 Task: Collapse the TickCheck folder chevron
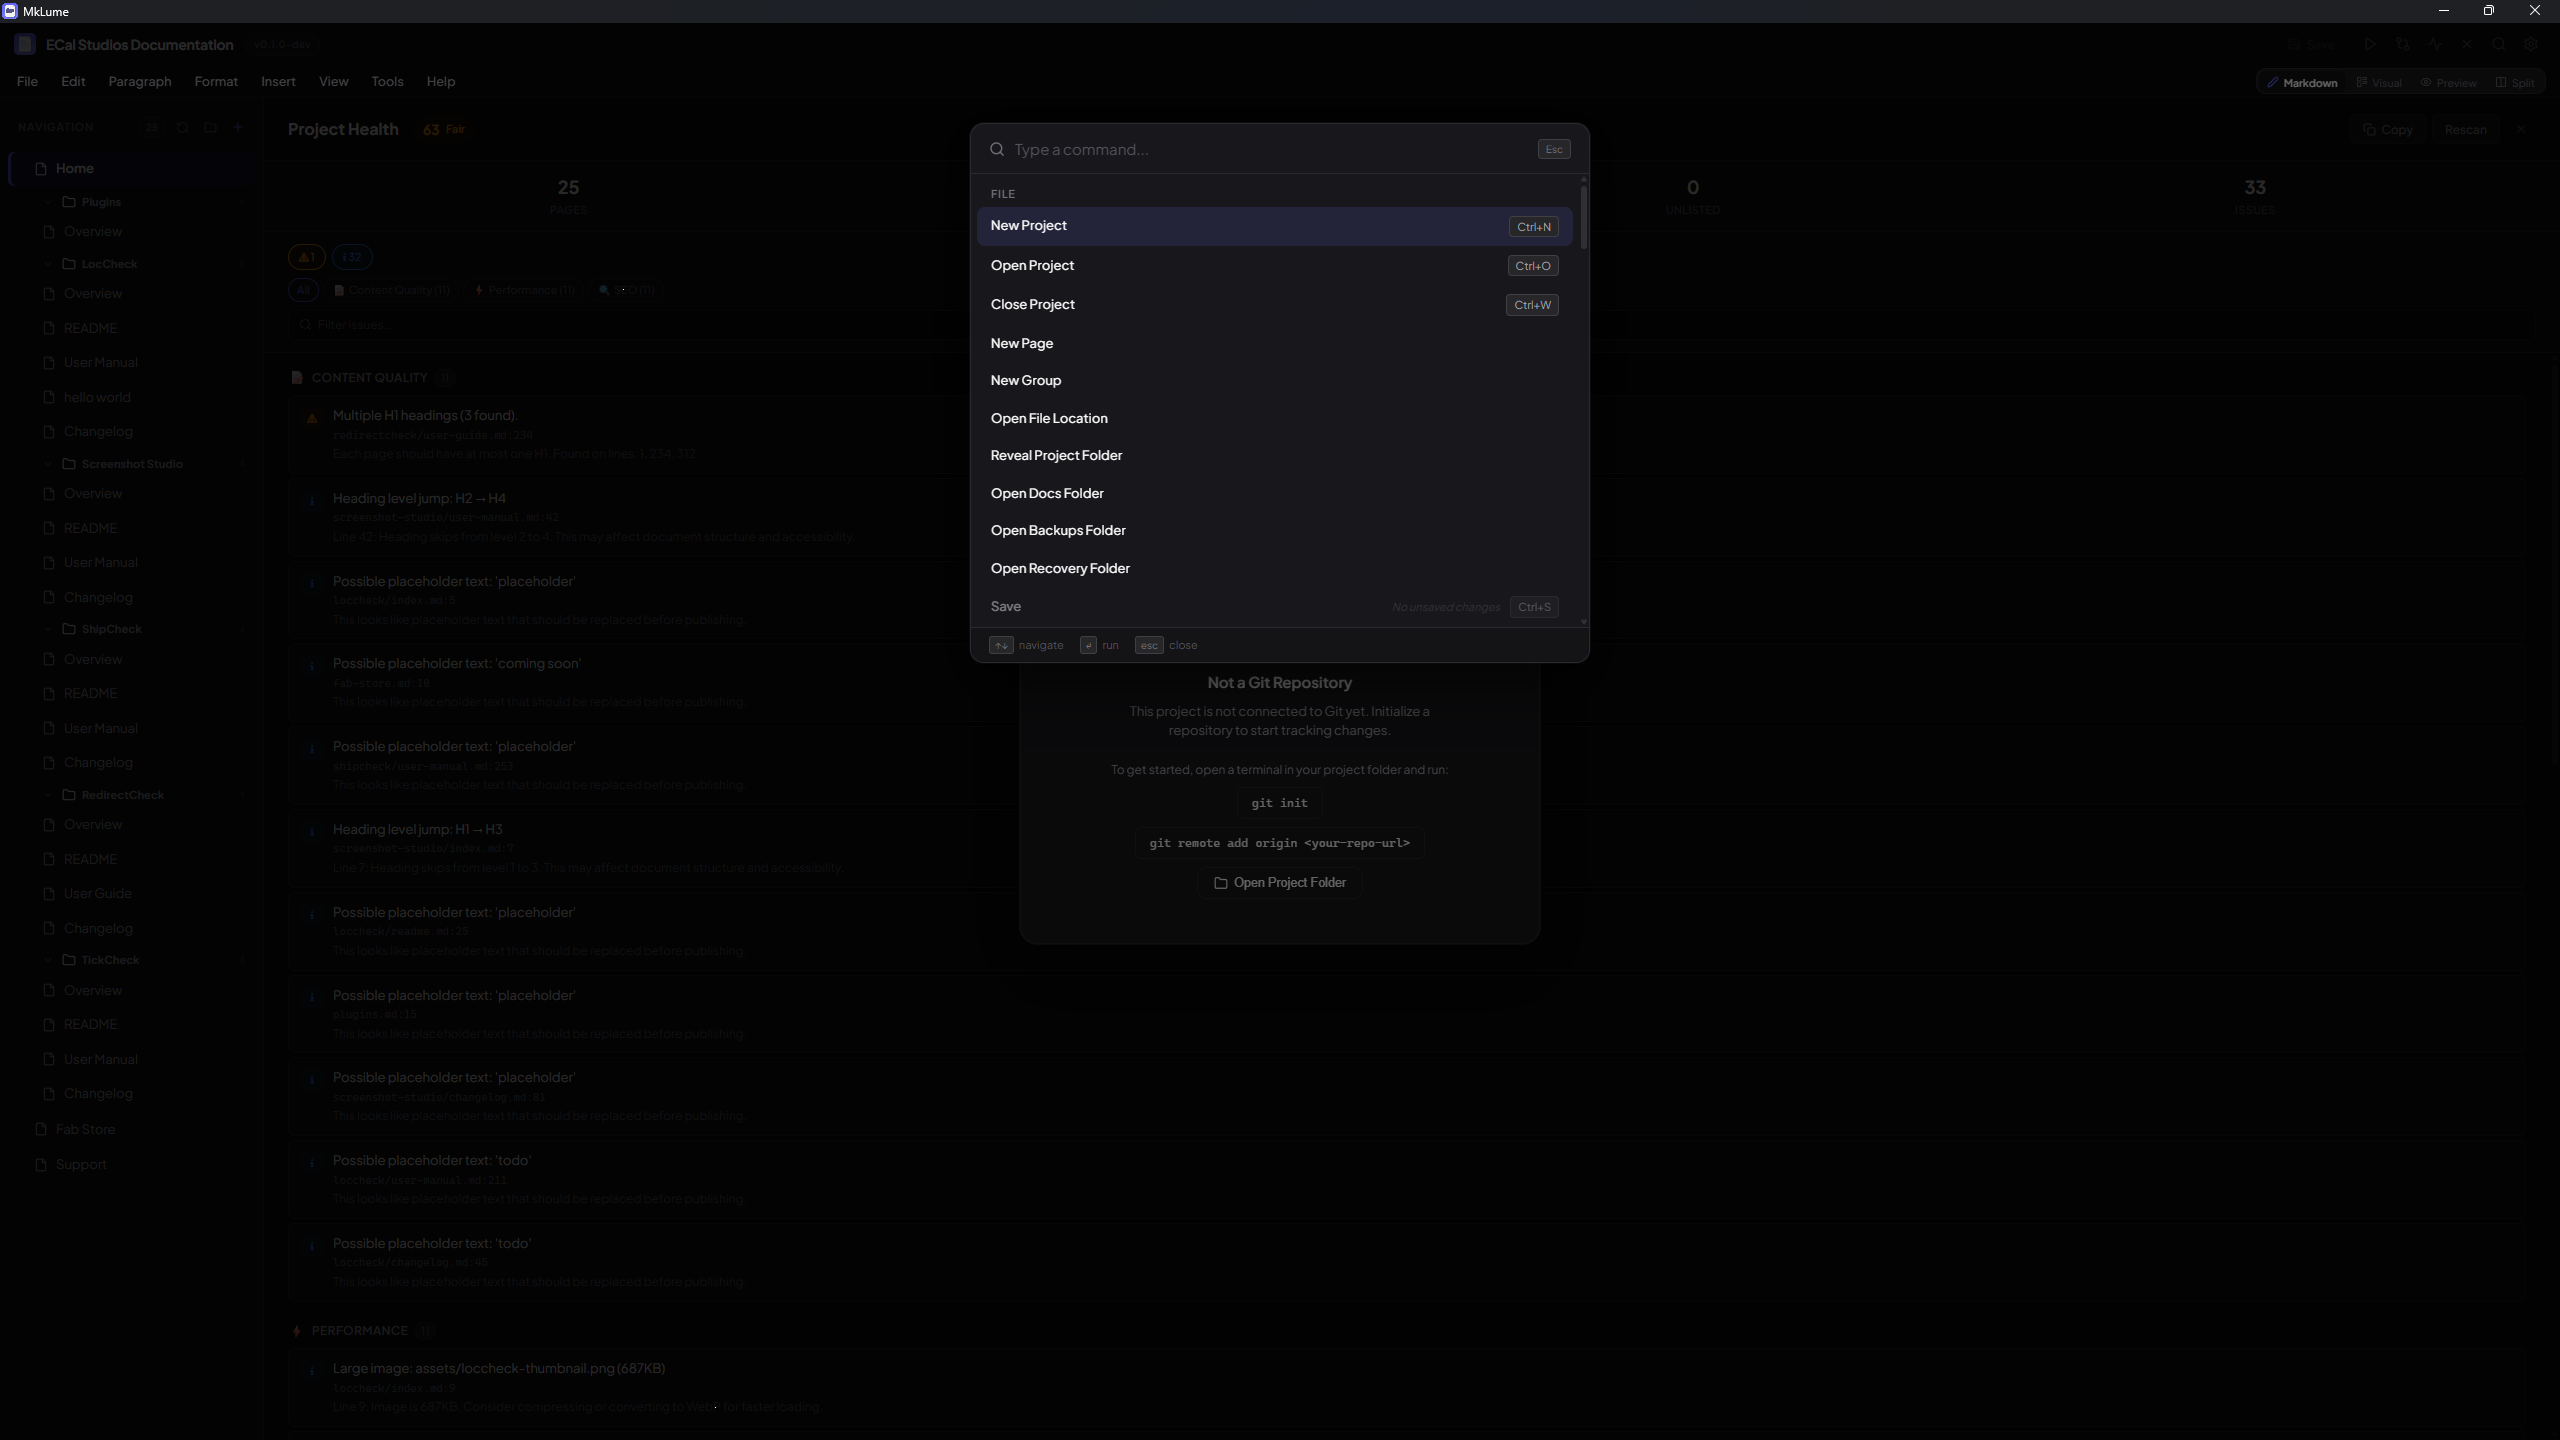point(47,960)
